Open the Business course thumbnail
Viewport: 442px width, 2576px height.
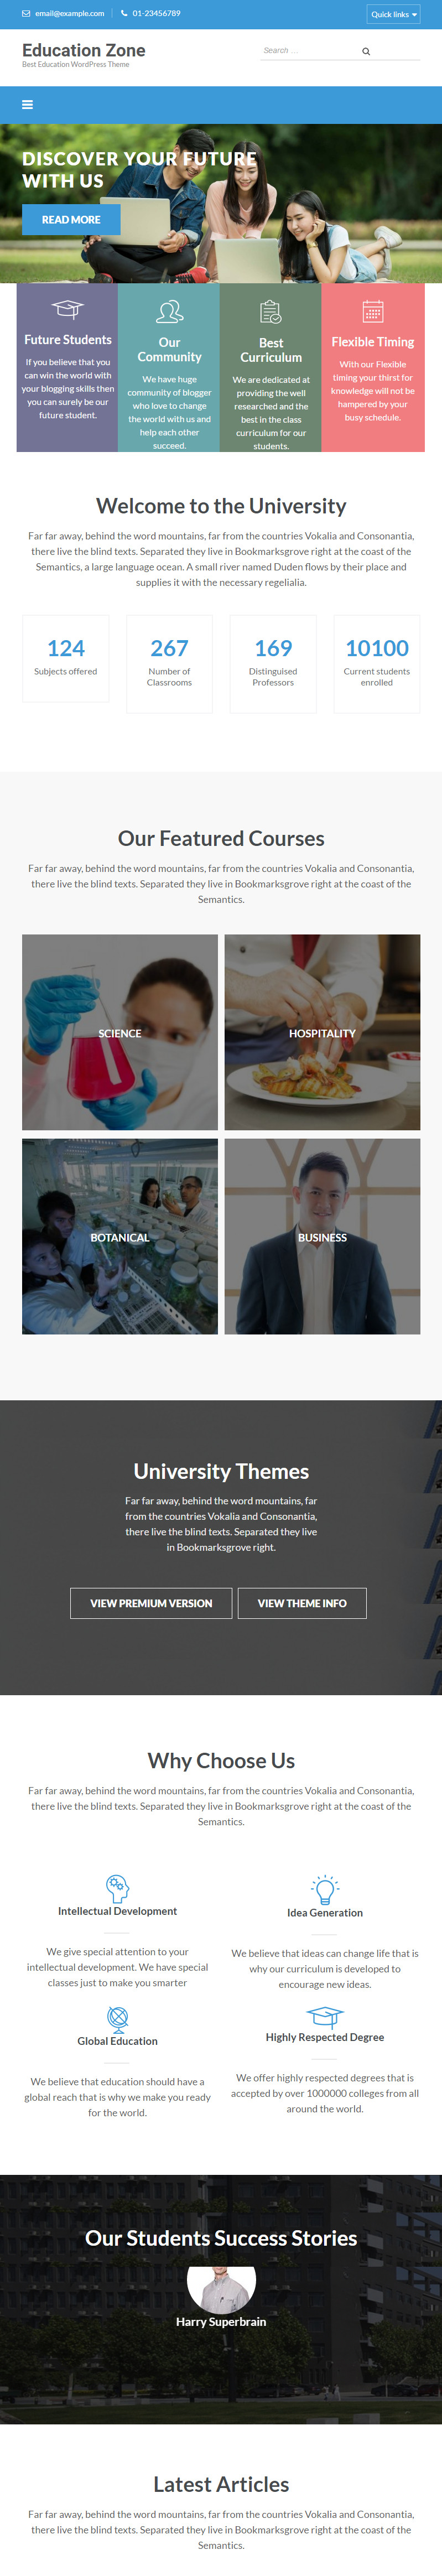pos(322,1236)
